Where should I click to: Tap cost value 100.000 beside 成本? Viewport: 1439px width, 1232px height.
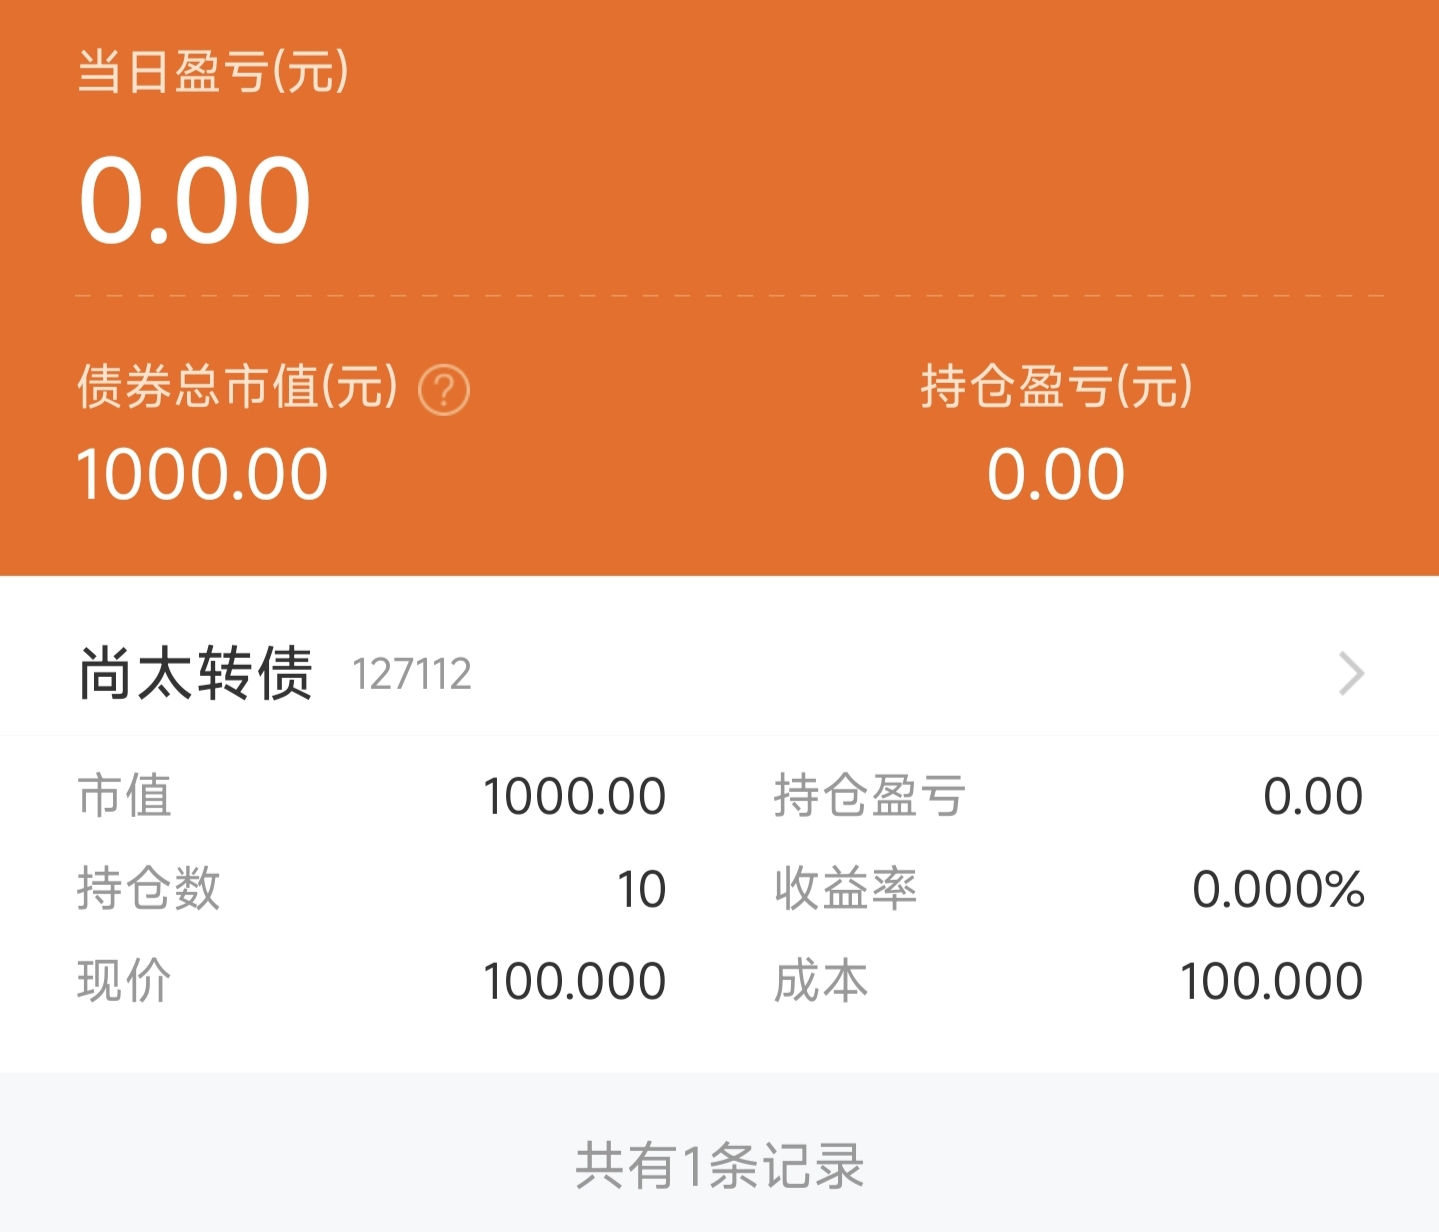point(1271,981)
